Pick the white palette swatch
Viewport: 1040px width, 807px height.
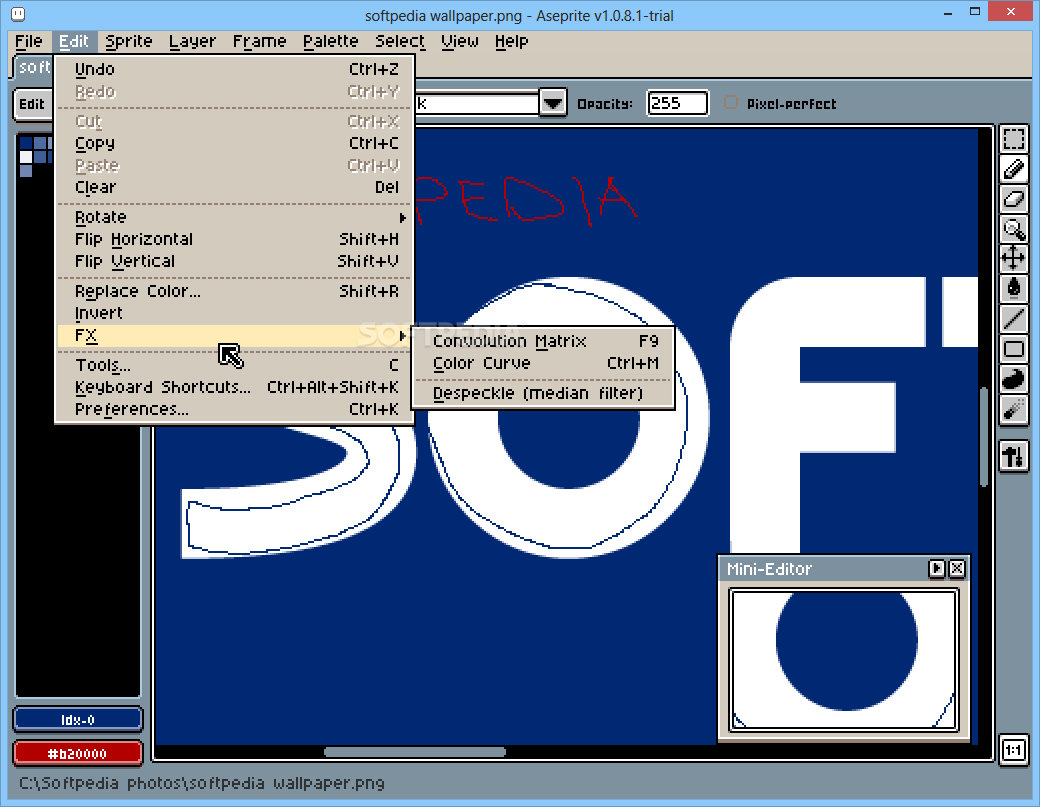pyautogui.click(x=26, y=157)
